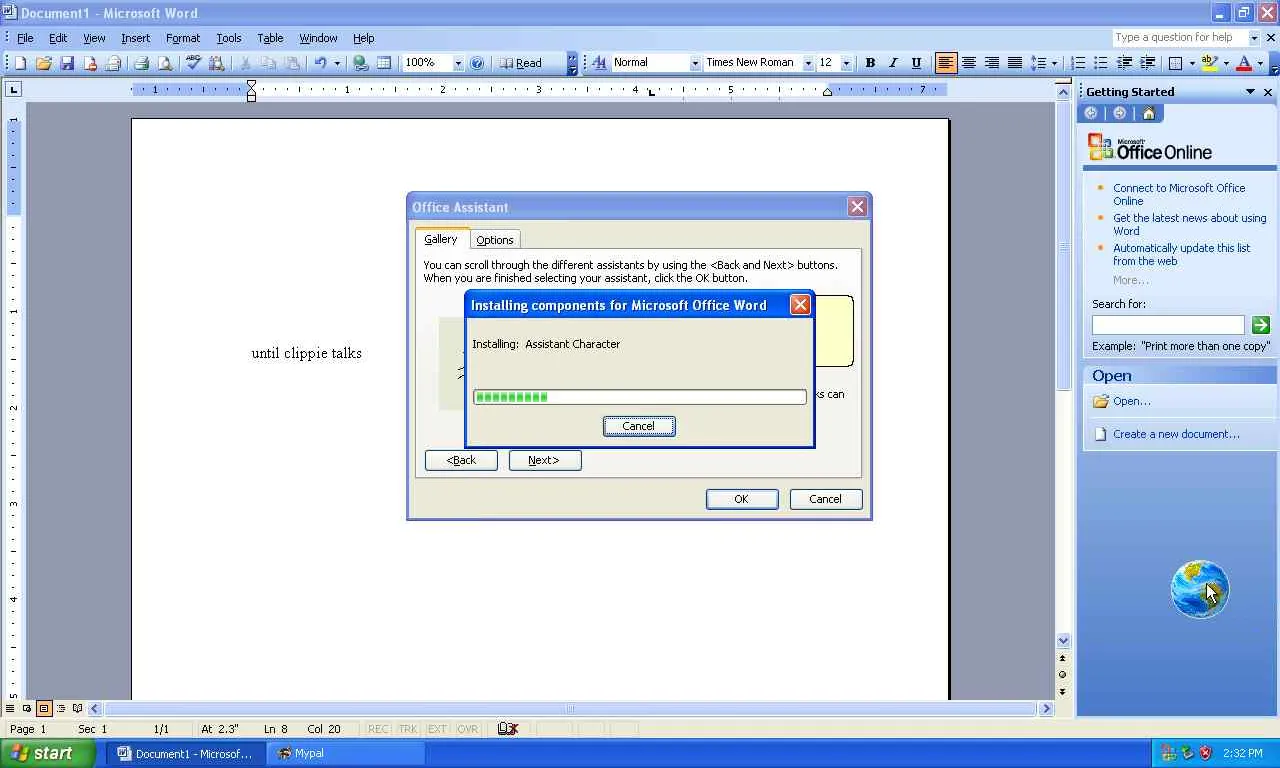Decrease the paragraph indent
The image size is (1280, 768).
tap(1124, 63)
